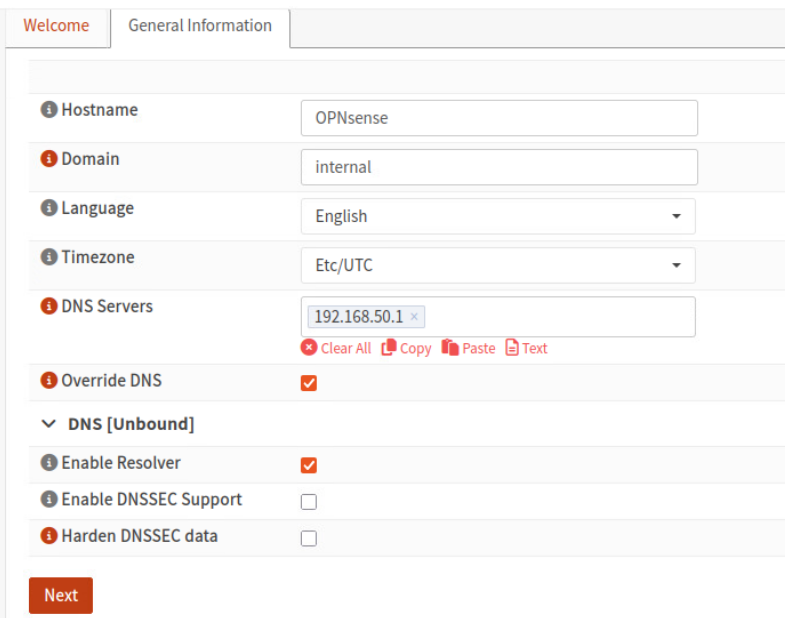This screenshot has height=618, width=785.
Task: Uncheck the Override DNS checkbox
Action: click(x=309, y=383)
